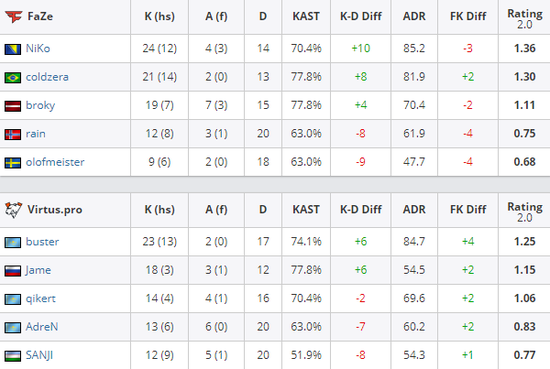This screenshot has width=550, height=369.
Task: Select Virtus.pro table's FK Diff column header
Action: point(468,210)
